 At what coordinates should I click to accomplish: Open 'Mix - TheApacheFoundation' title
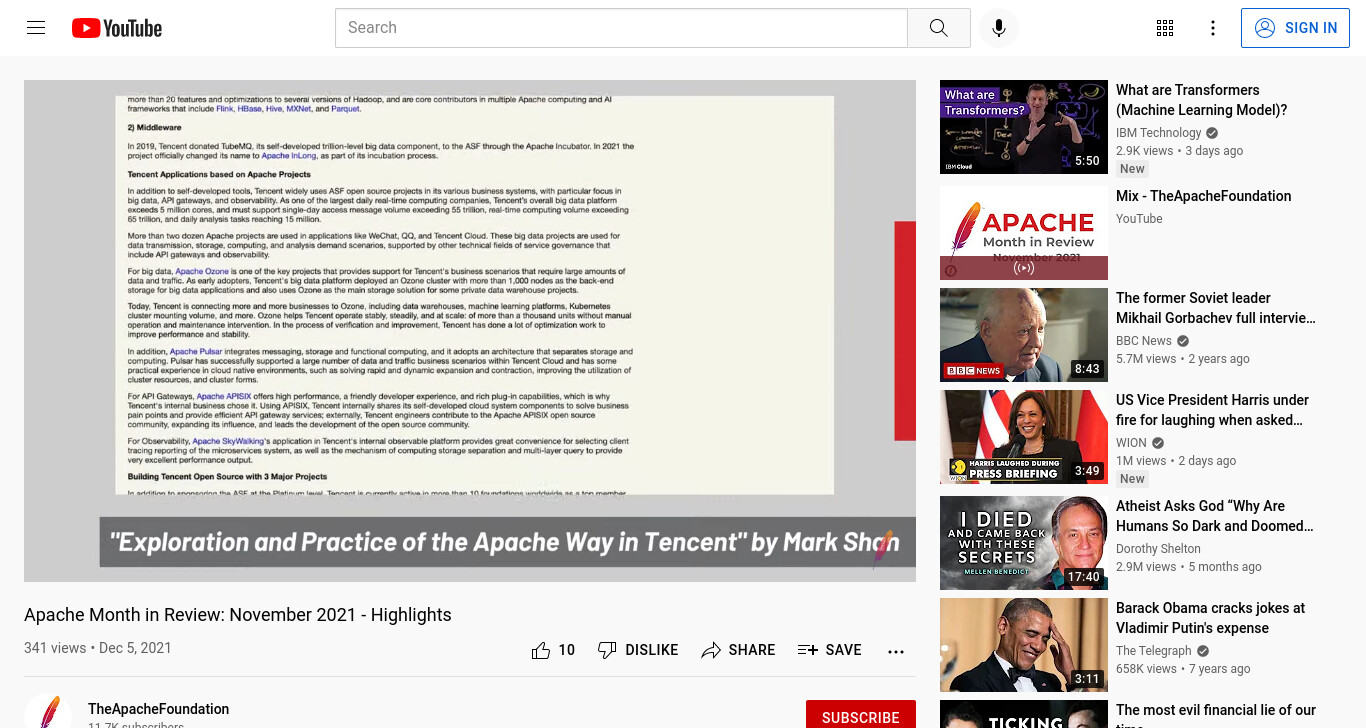pos(1203,196)
